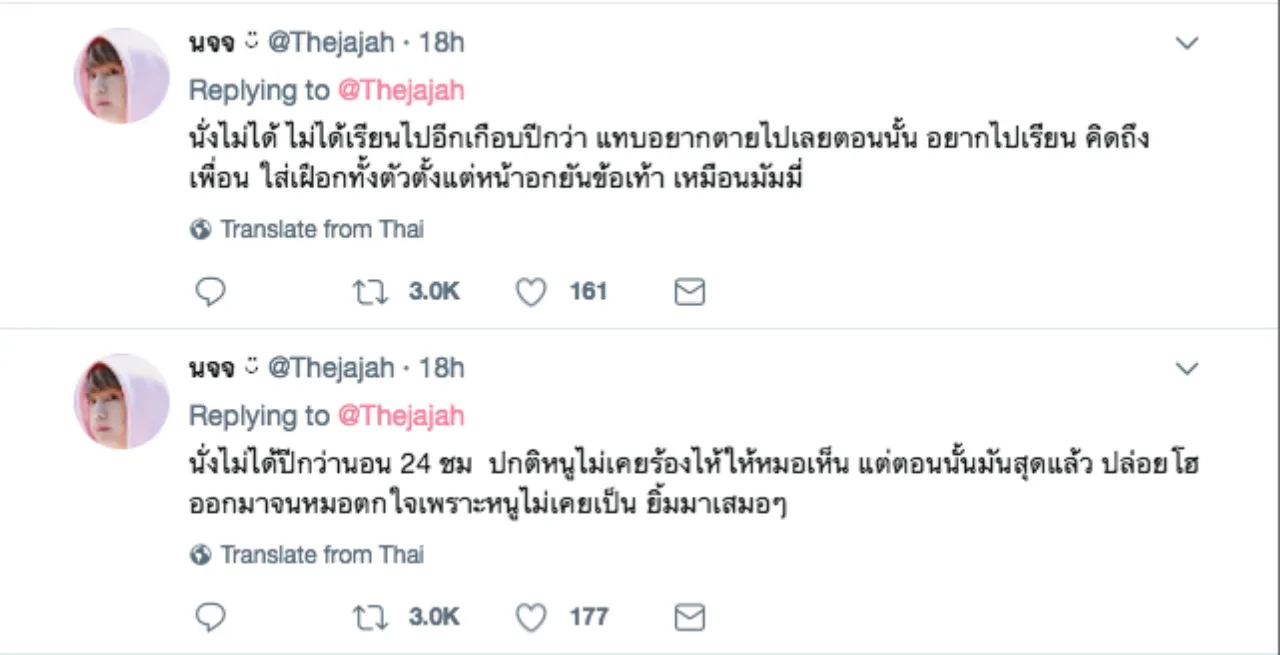Translate the first tweet from Thai
Image resolution: width=1280 pixels, height=655 pixels.
pyautogui.click(x=321, y=229)
